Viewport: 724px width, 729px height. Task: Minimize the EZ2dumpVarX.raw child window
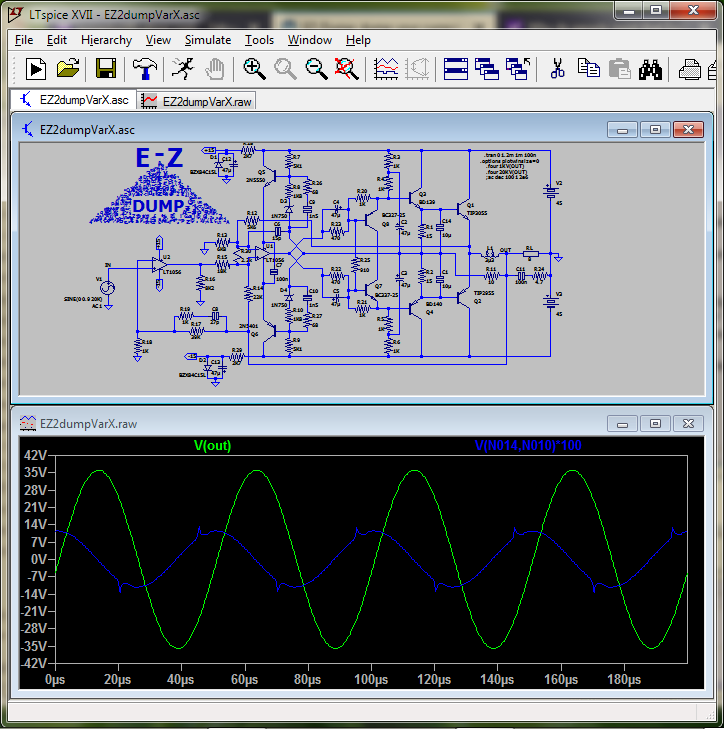(622, 424)
